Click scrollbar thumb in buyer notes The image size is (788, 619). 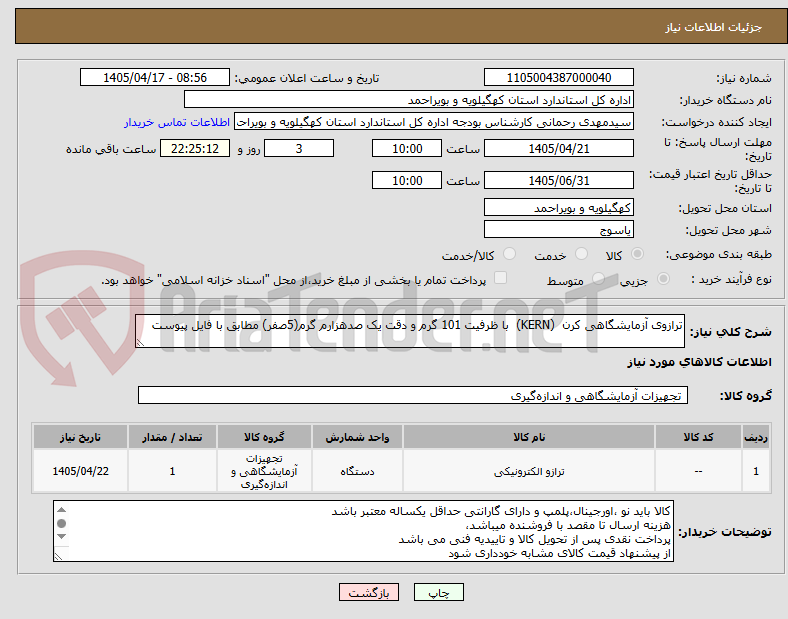(61, 524)
